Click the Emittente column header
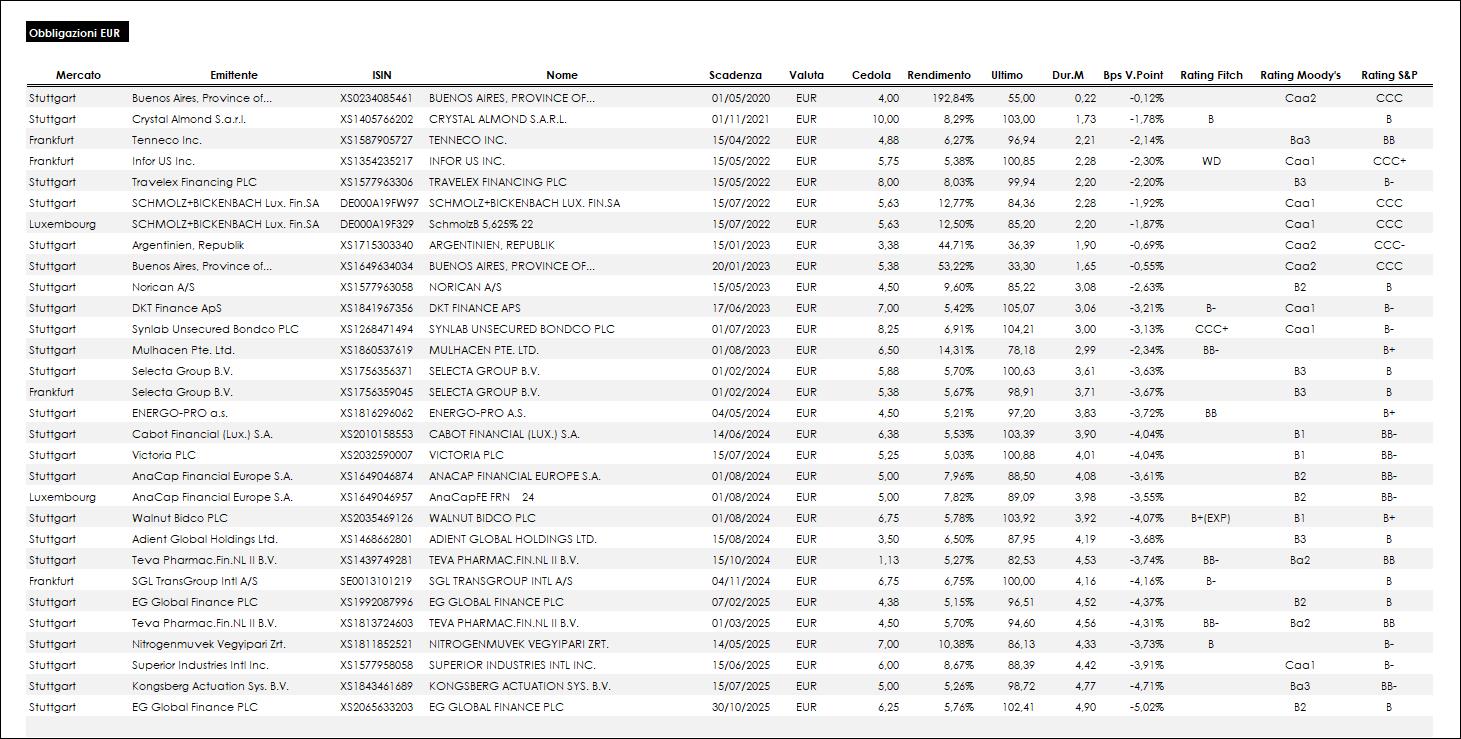This screenshot has width=1461, height=739. tap(234, 75)
